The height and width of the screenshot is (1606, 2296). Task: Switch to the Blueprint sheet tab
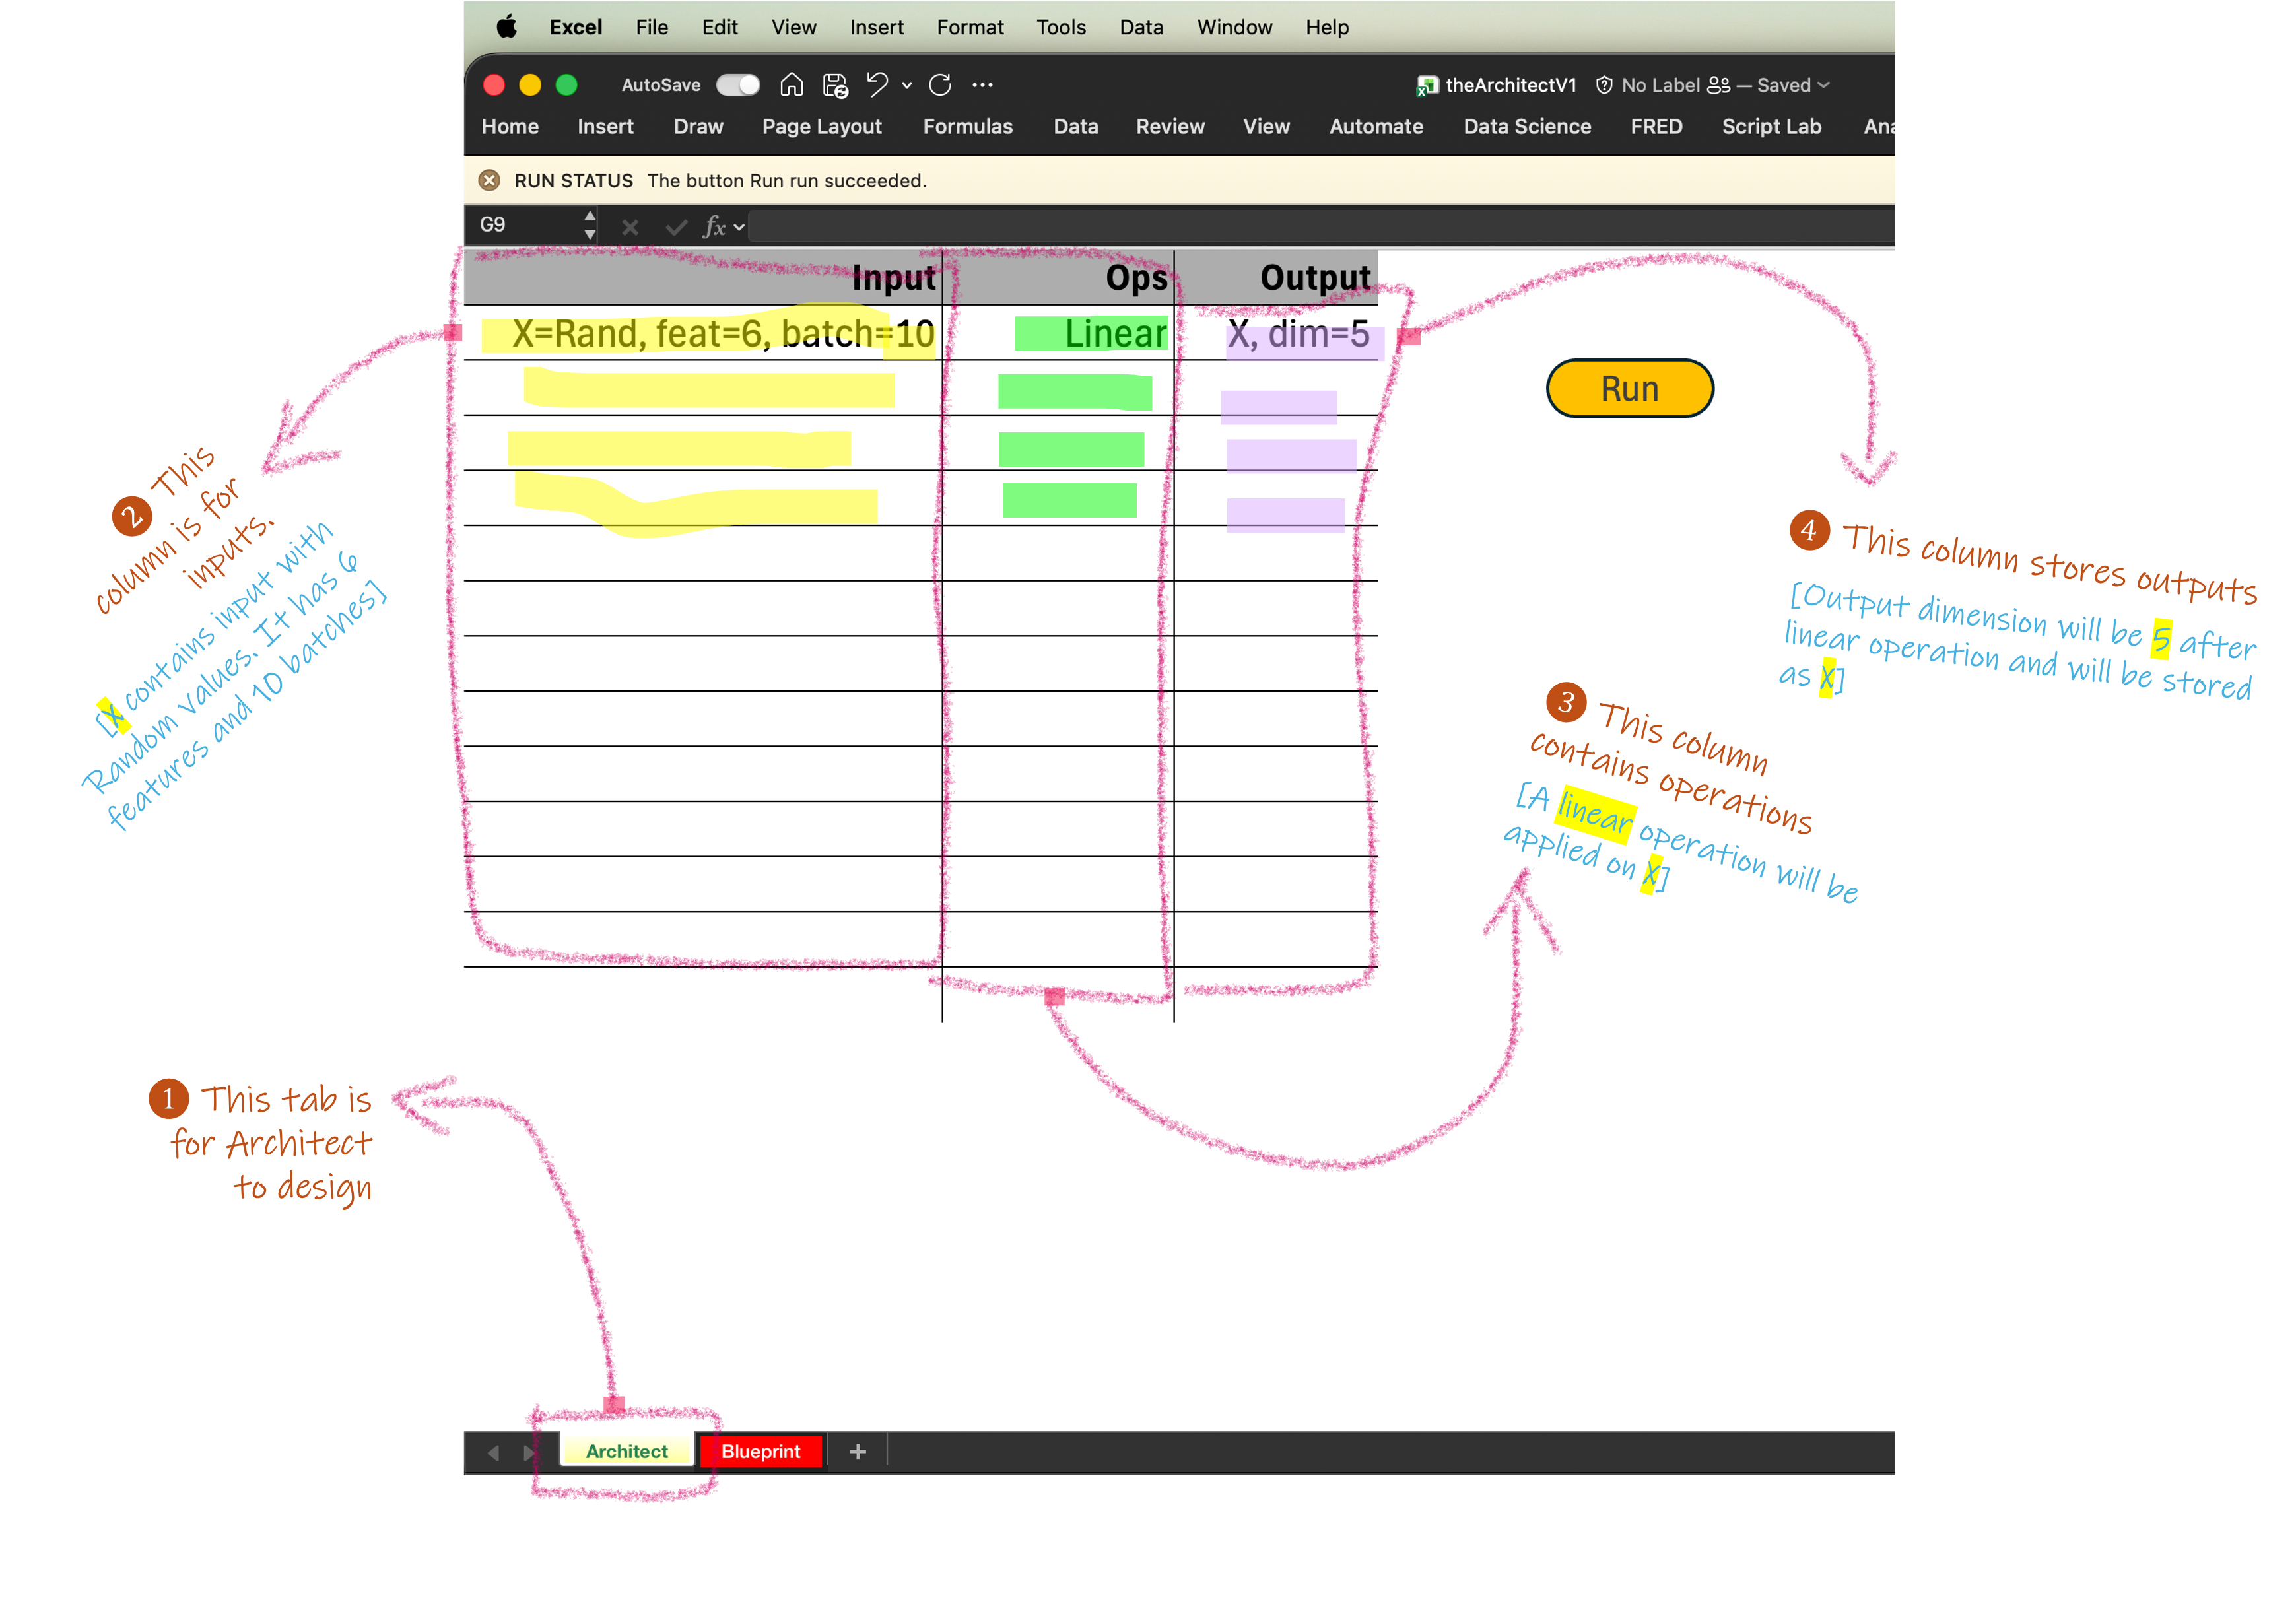[760, 1451]
